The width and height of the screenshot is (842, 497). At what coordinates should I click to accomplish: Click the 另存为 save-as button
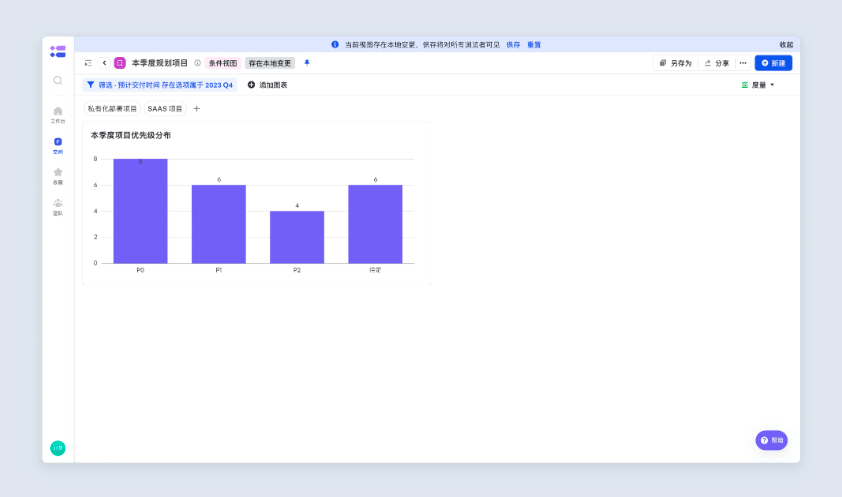pos(676,63)
